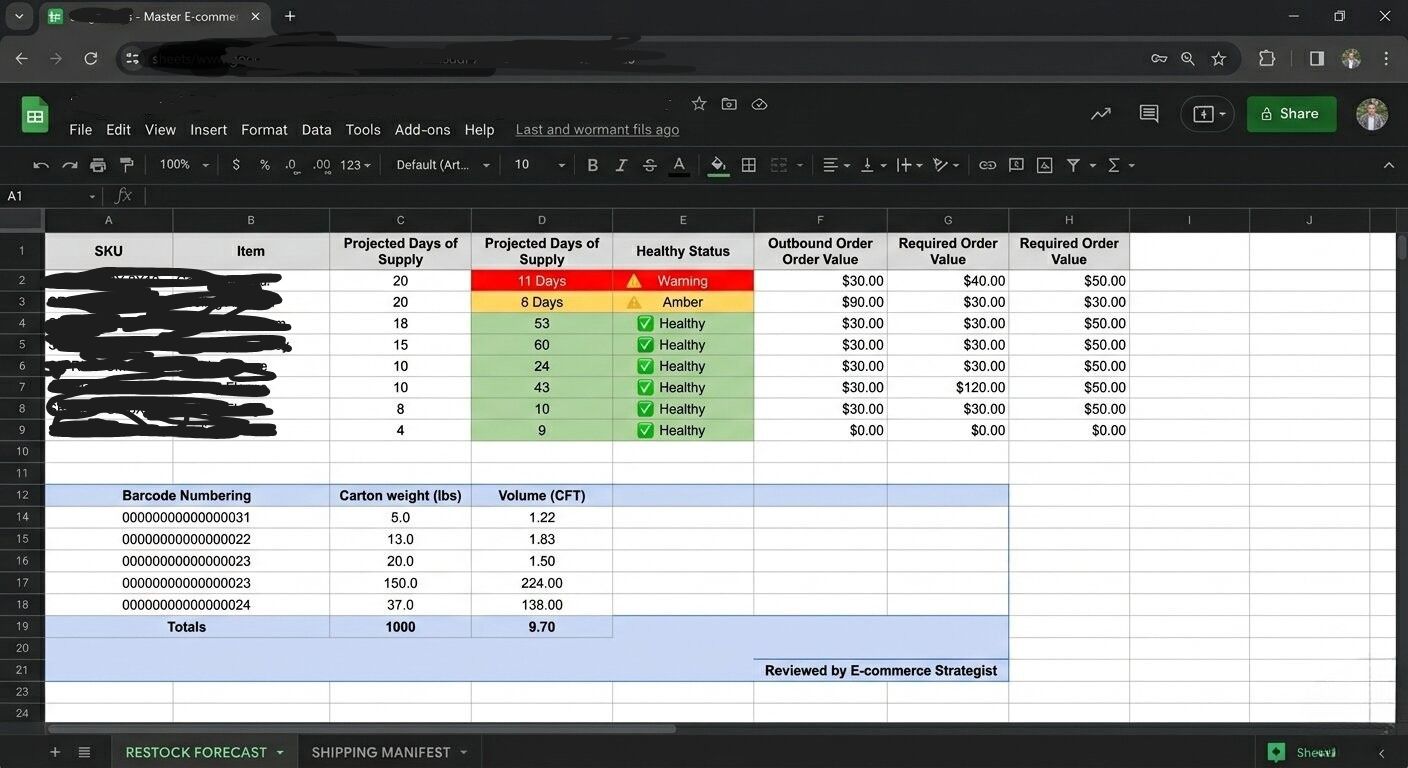This screenshot has height=768, width=1408.
Task: Open more number formats 123 dropdown
Action: (355, 165)
